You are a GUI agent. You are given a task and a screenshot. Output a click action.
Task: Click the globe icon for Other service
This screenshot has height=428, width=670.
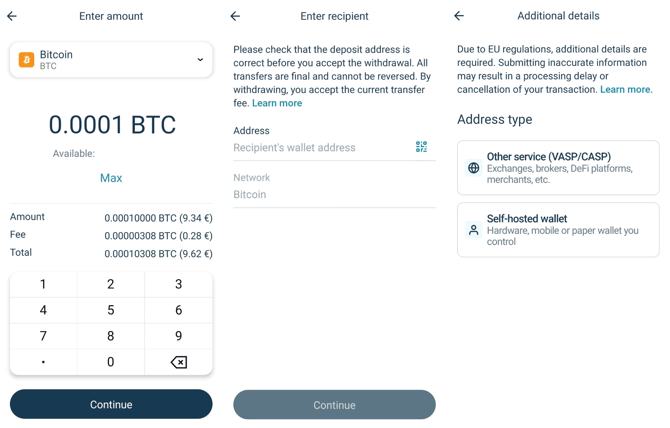(473, 168)
